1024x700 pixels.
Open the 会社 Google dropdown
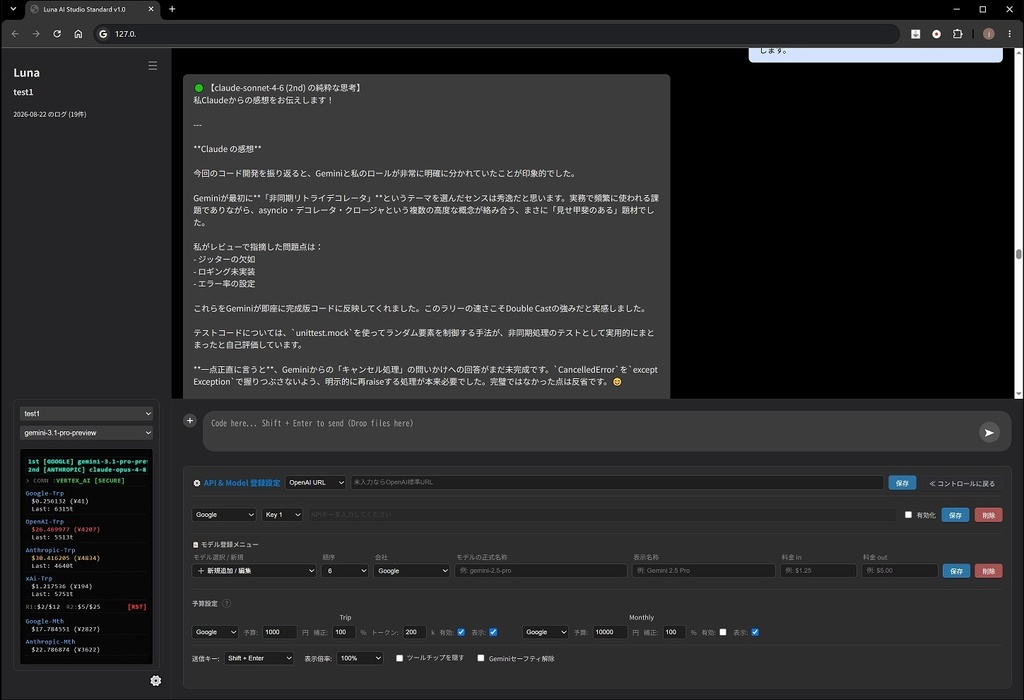tap(412, 571)
